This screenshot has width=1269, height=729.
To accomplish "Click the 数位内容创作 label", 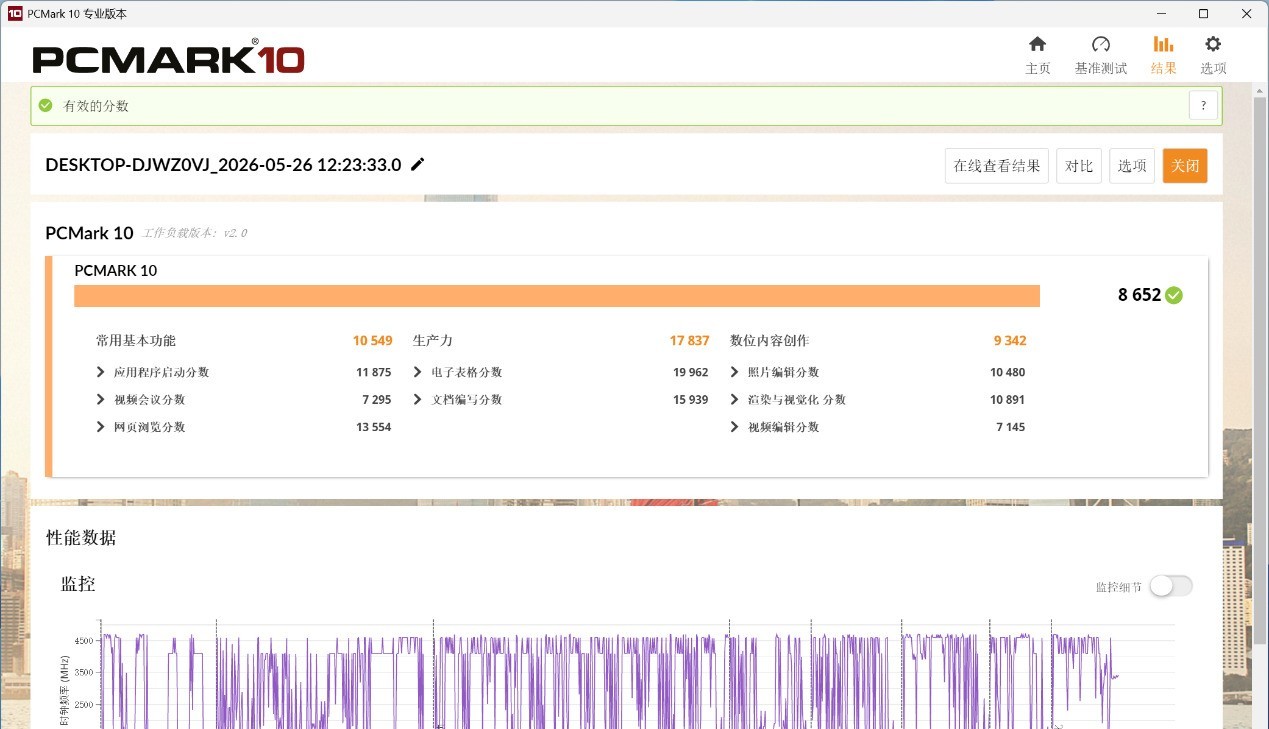I will (x=769, y=341).
